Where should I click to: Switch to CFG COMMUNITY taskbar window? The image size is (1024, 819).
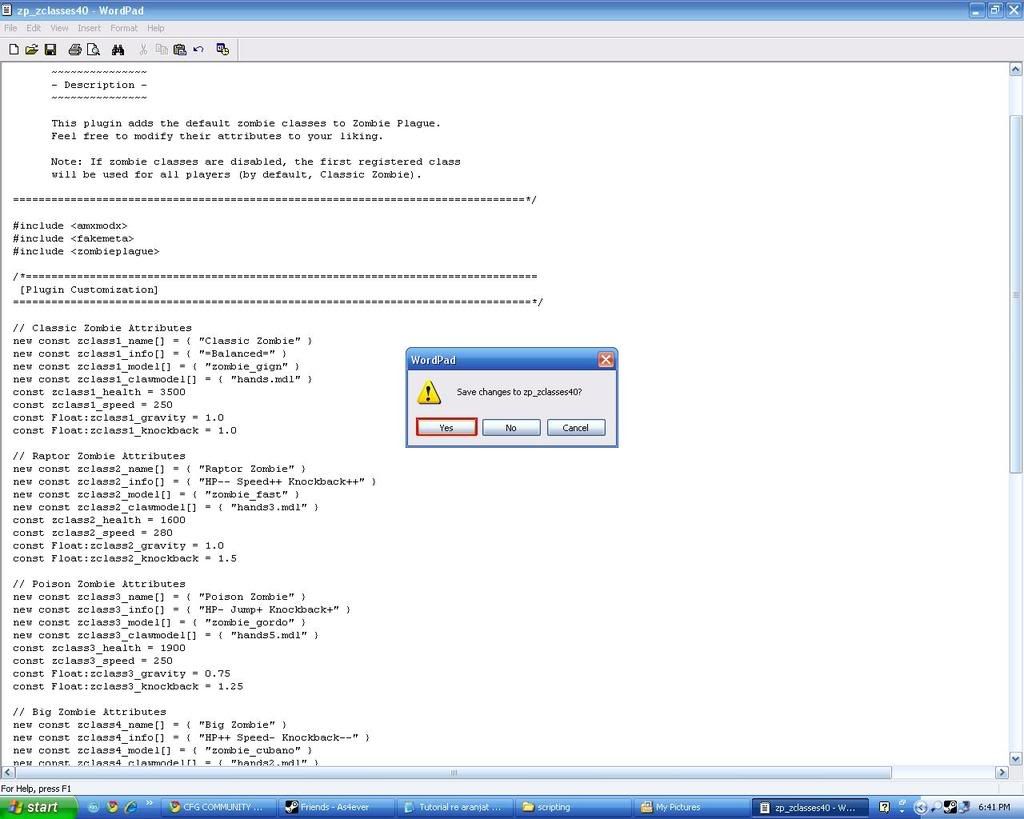point(217,807)
